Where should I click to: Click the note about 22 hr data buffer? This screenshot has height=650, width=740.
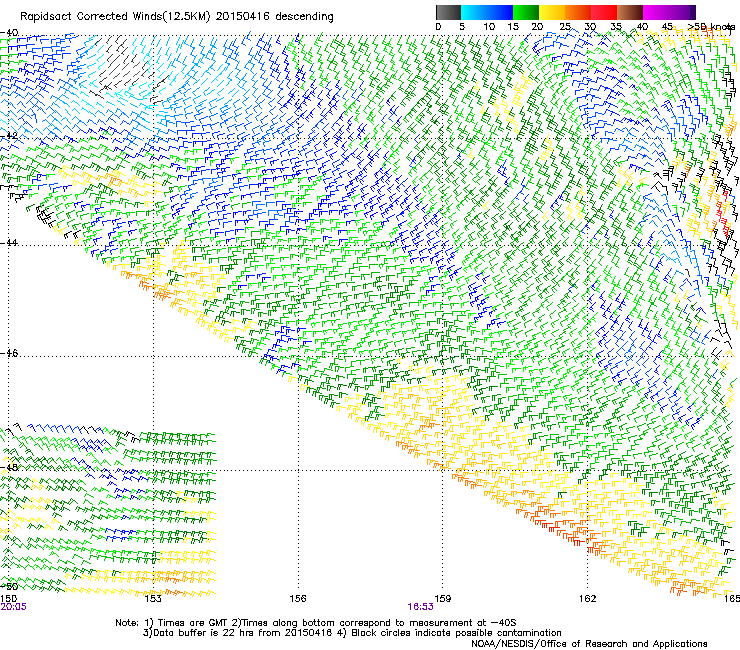(352, 633)
